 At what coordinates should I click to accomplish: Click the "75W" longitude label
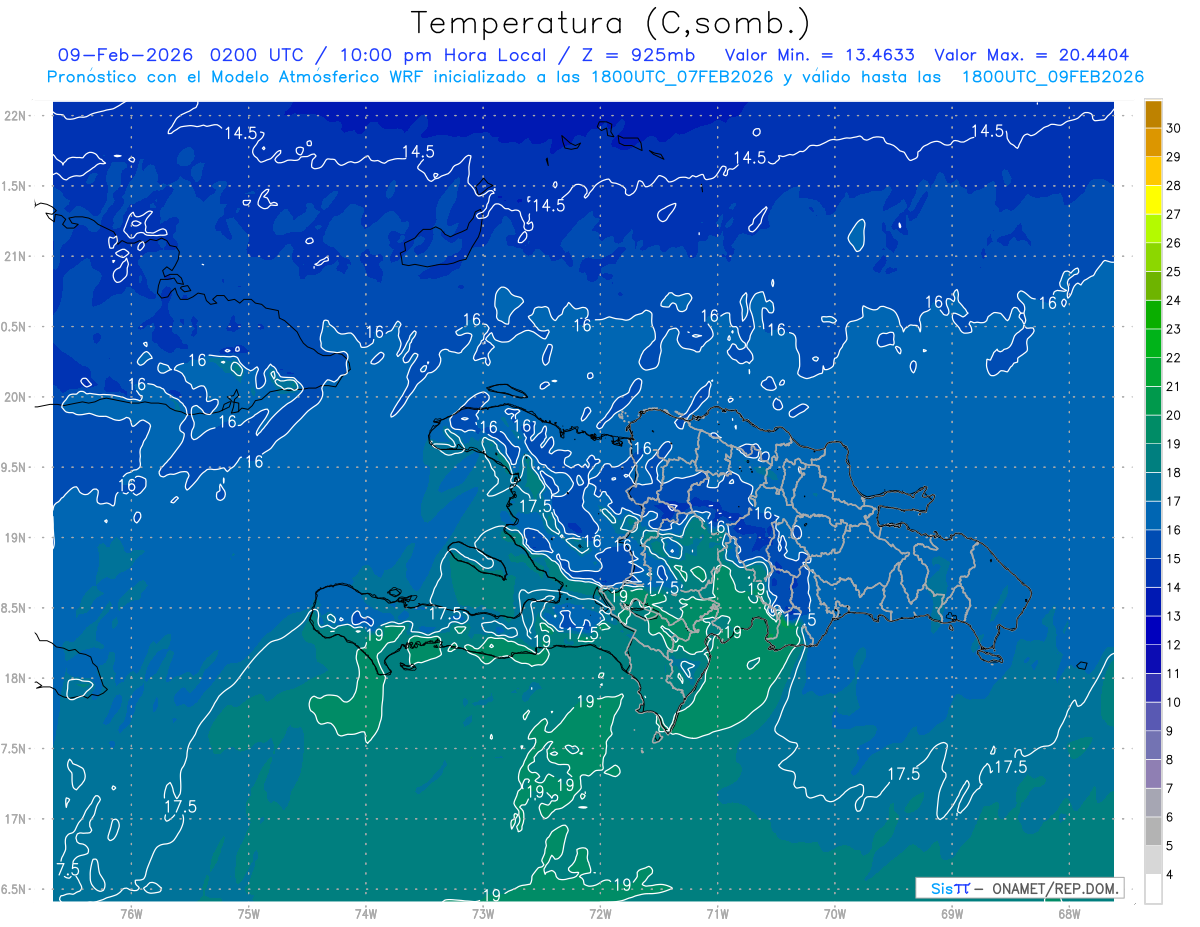coord(249,913)
